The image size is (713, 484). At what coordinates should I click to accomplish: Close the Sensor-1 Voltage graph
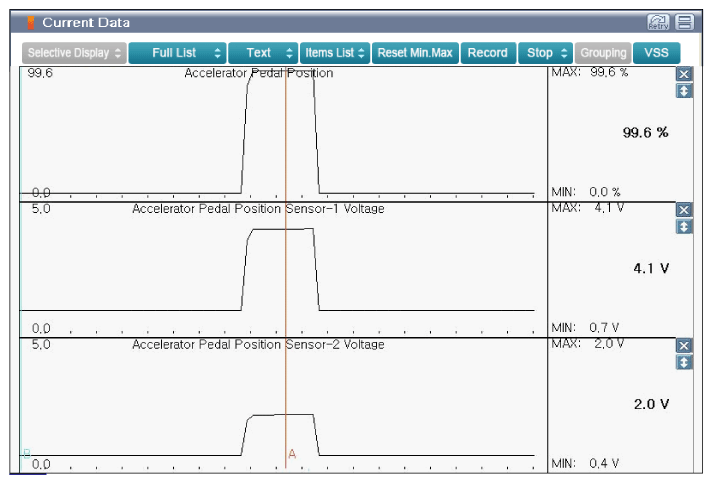click(684, 210)
